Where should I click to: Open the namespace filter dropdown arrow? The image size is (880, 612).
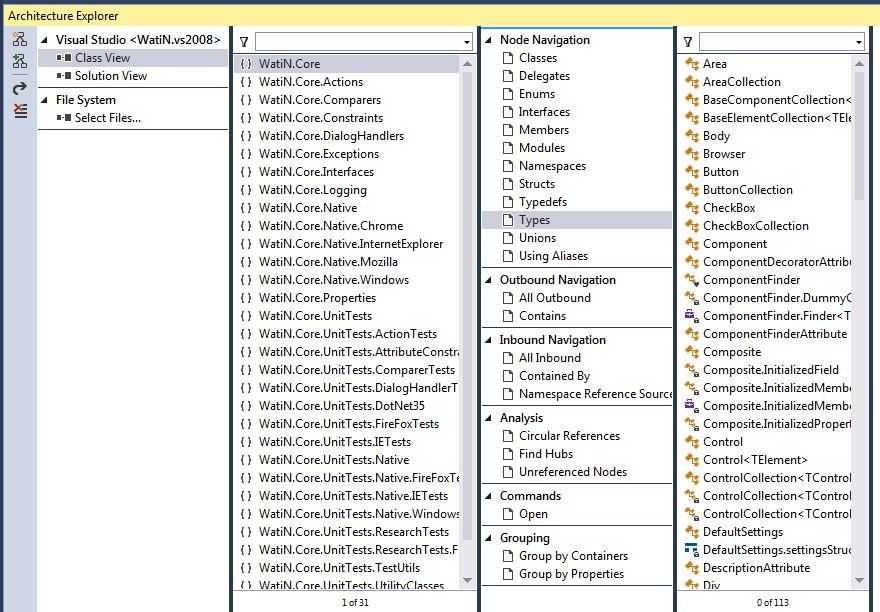click(x=466, y=42)
